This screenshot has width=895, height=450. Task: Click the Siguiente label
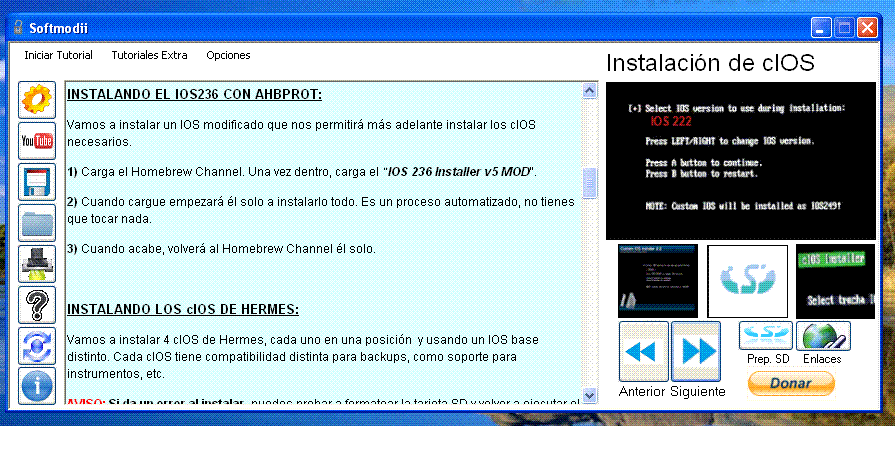tap(698, 392)
